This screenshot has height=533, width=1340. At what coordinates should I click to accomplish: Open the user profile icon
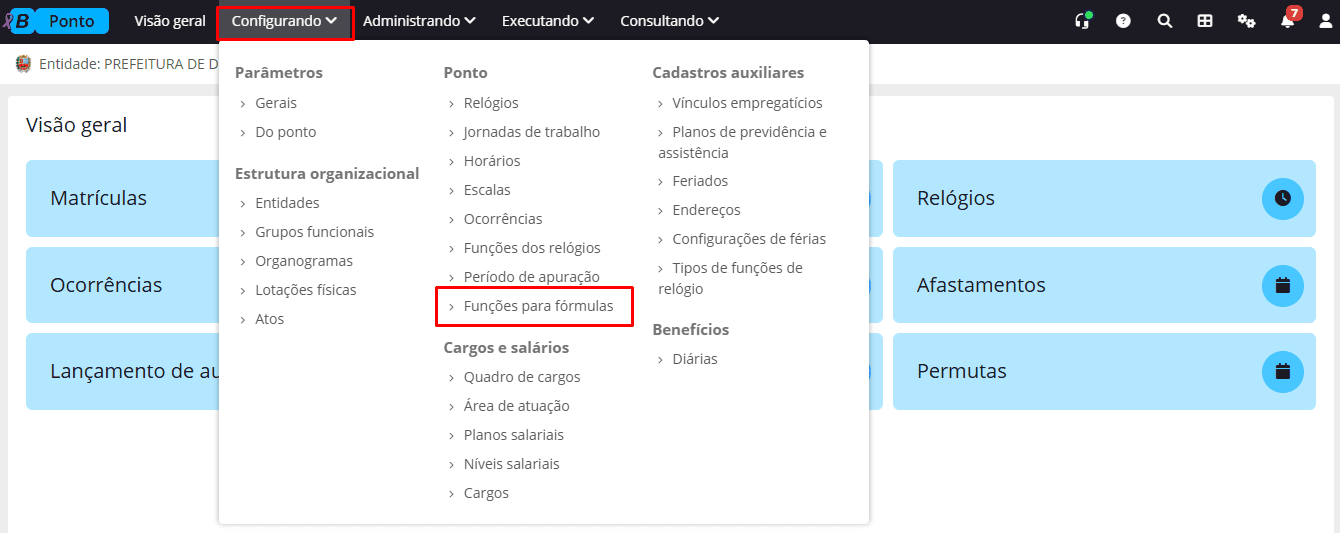(1325, 21)
